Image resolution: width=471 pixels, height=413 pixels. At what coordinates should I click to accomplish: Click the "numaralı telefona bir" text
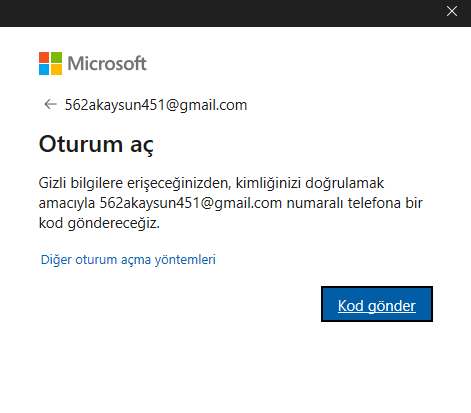coord(354,203)
